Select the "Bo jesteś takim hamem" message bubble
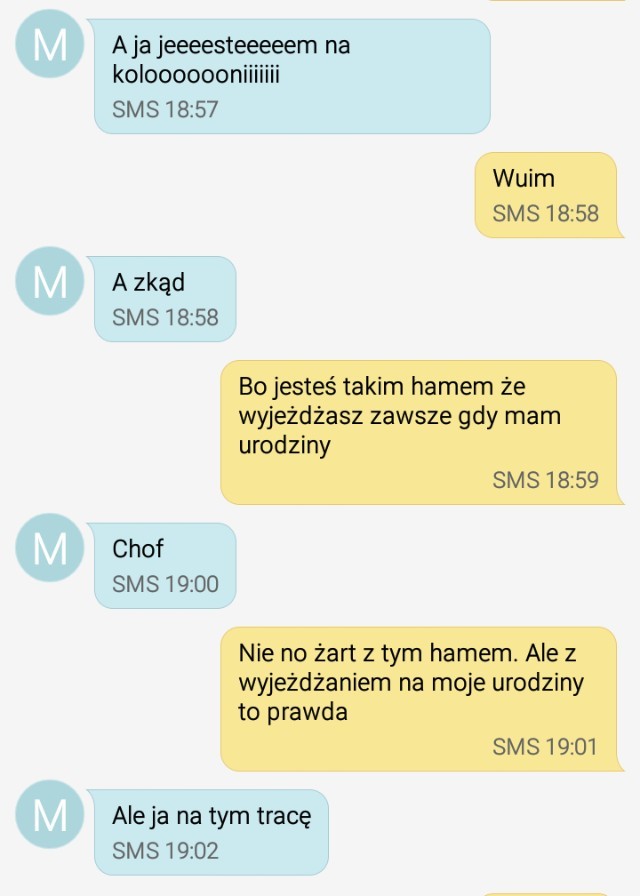Screen dimensions: 640x896 tap(419, 433)
